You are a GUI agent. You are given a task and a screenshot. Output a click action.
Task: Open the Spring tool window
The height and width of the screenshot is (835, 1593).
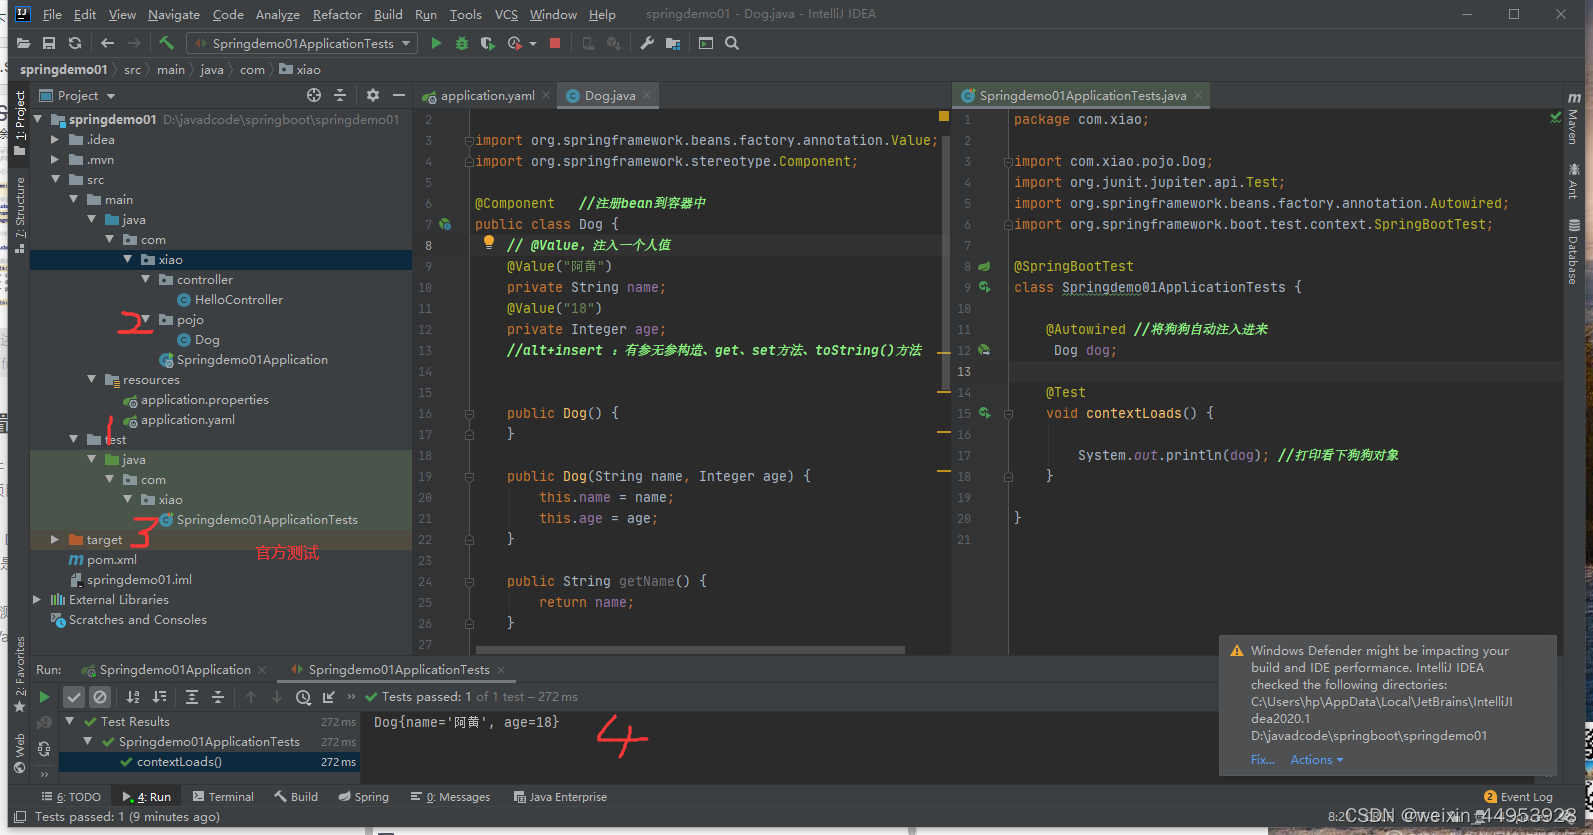(363, 797)
